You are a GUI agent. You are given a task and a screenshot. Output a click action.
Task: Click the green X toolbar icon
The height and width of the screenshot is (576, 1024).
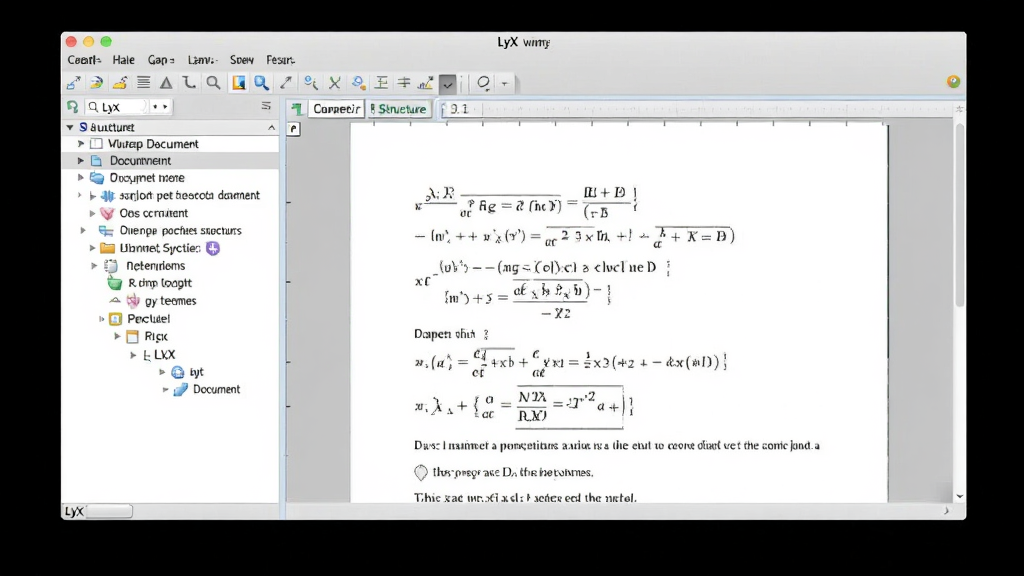(x=335, y=83)
